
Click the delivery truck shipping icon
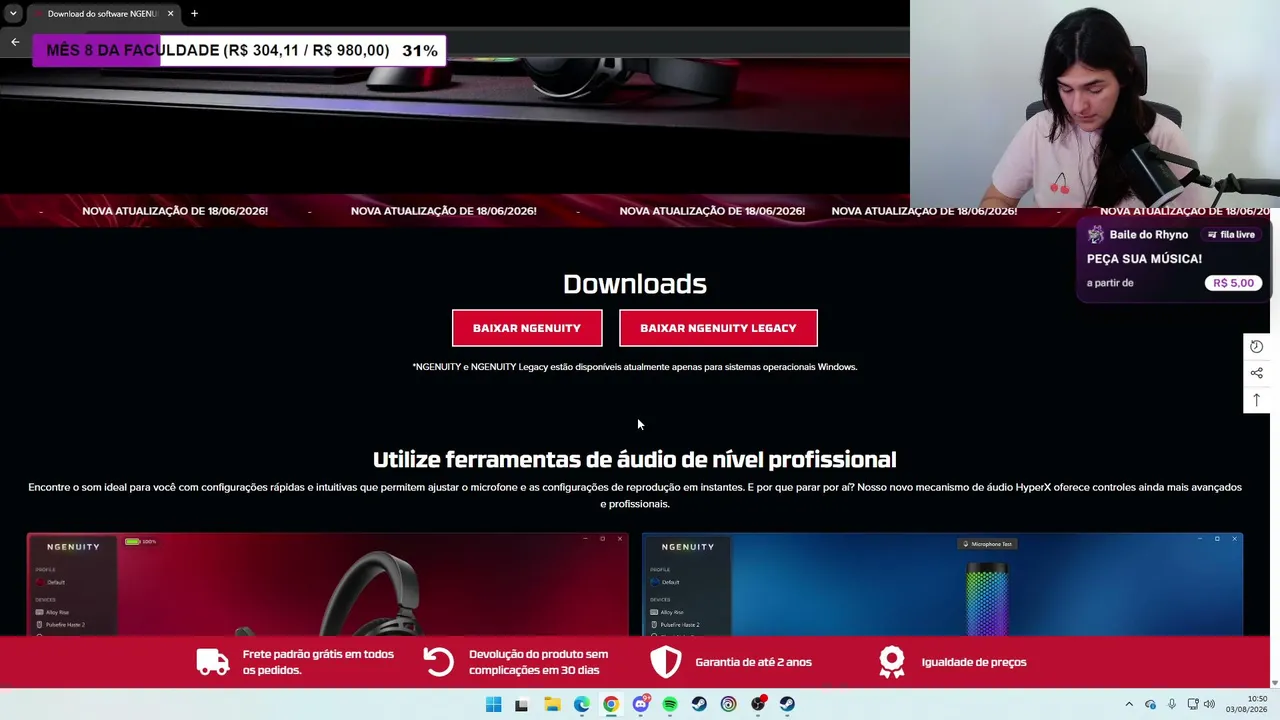pyautogui.click(x=212, y=662)
